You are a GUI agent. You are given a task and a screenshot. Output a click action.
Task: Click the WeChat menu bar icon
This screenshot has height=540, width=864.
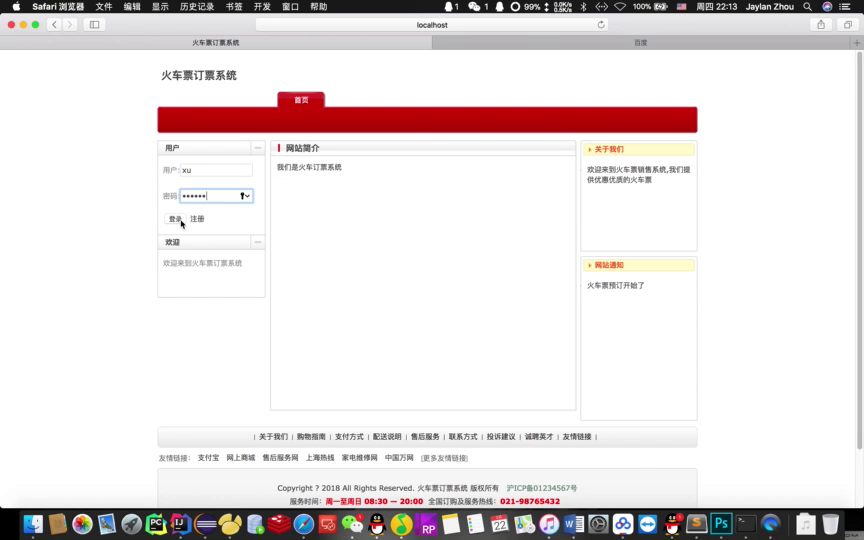[x=474, y=7]
